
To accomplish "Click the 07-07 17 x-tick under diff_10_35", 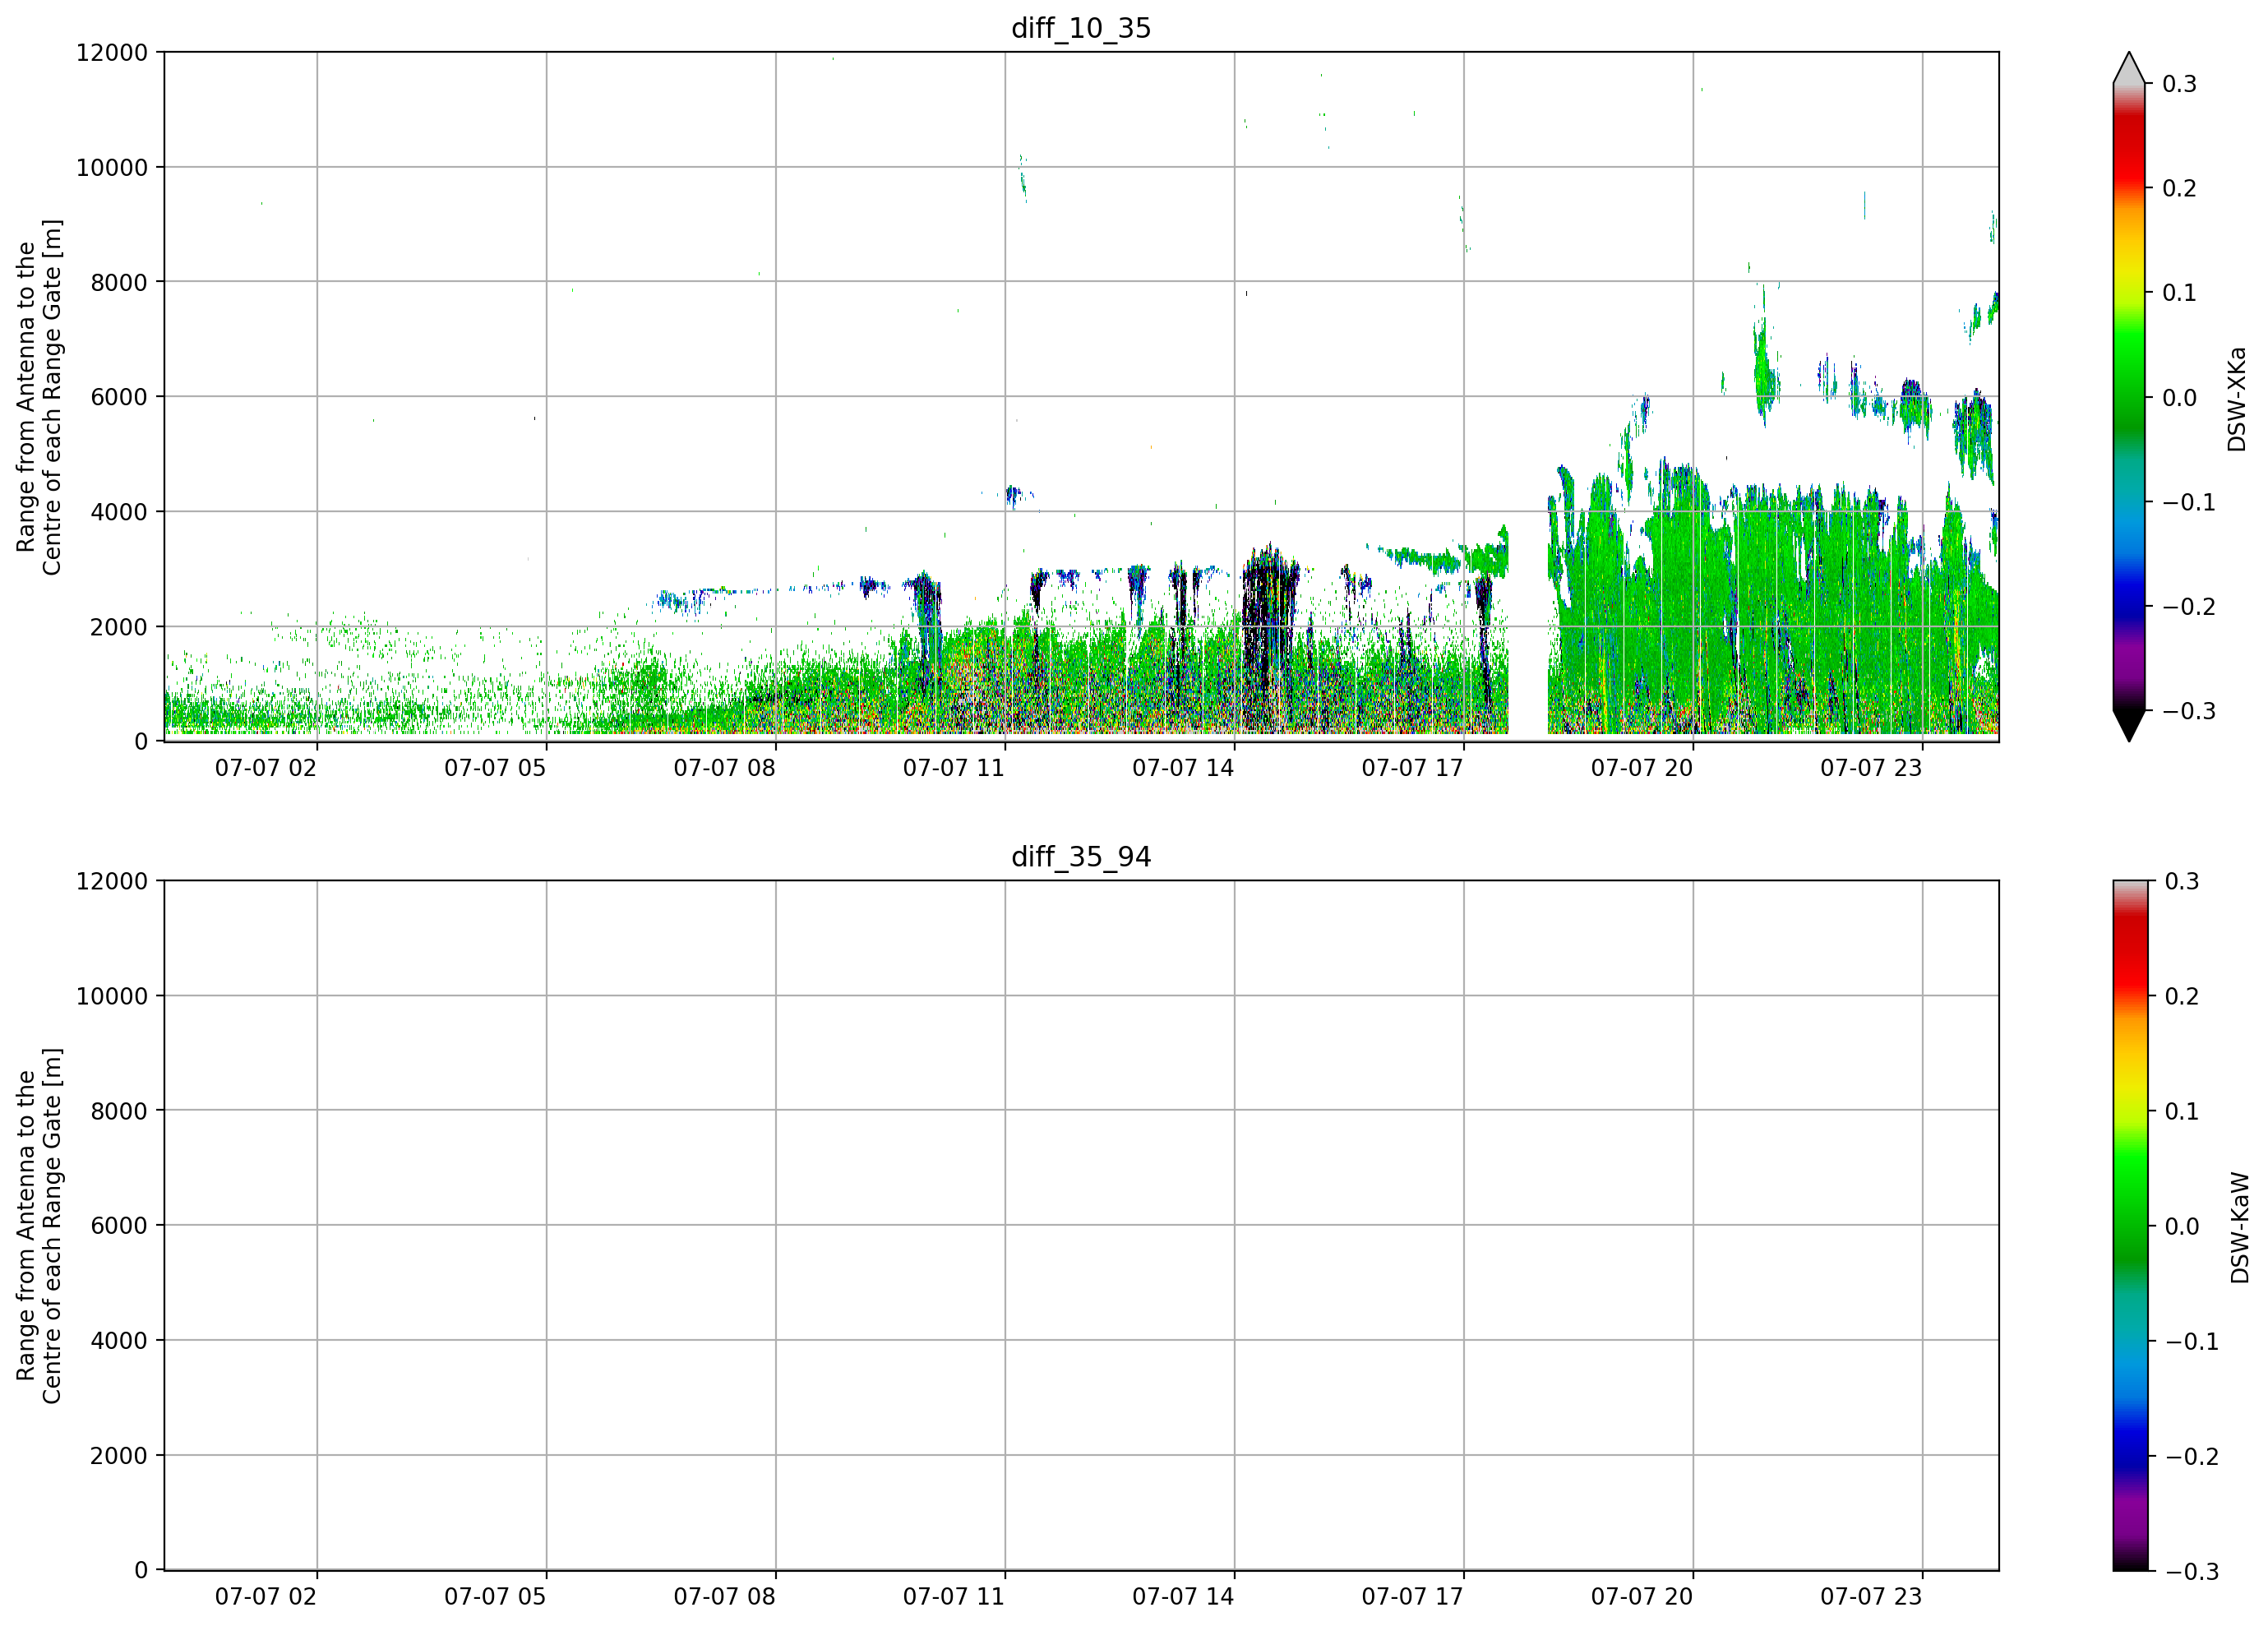I will [1412, 768].
